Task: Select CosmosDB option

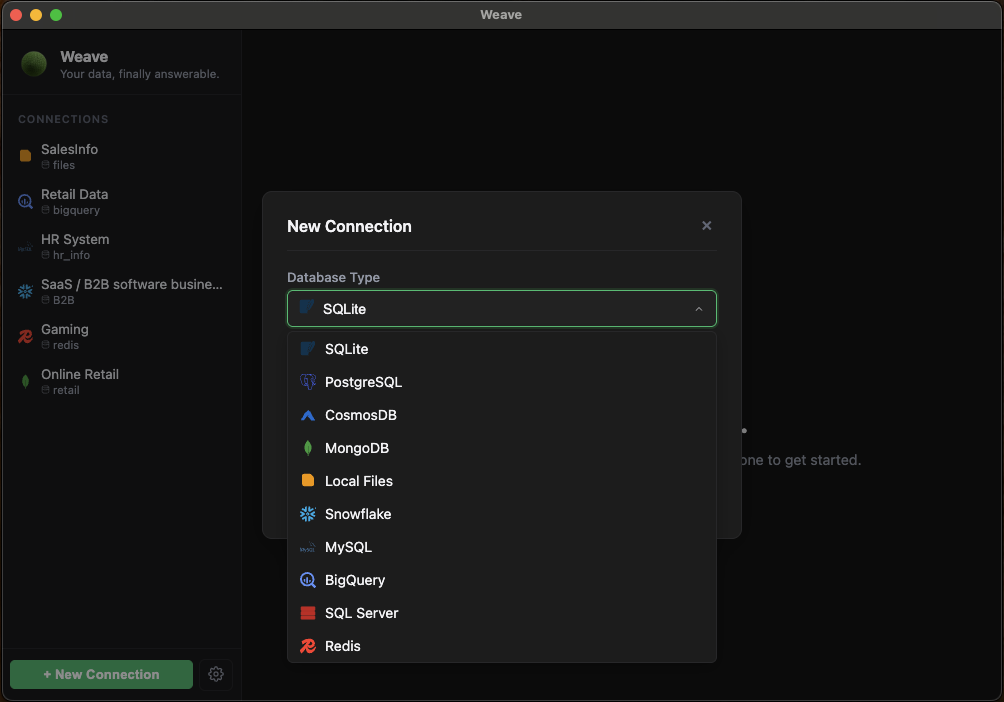Action: [x=502, y=415]
